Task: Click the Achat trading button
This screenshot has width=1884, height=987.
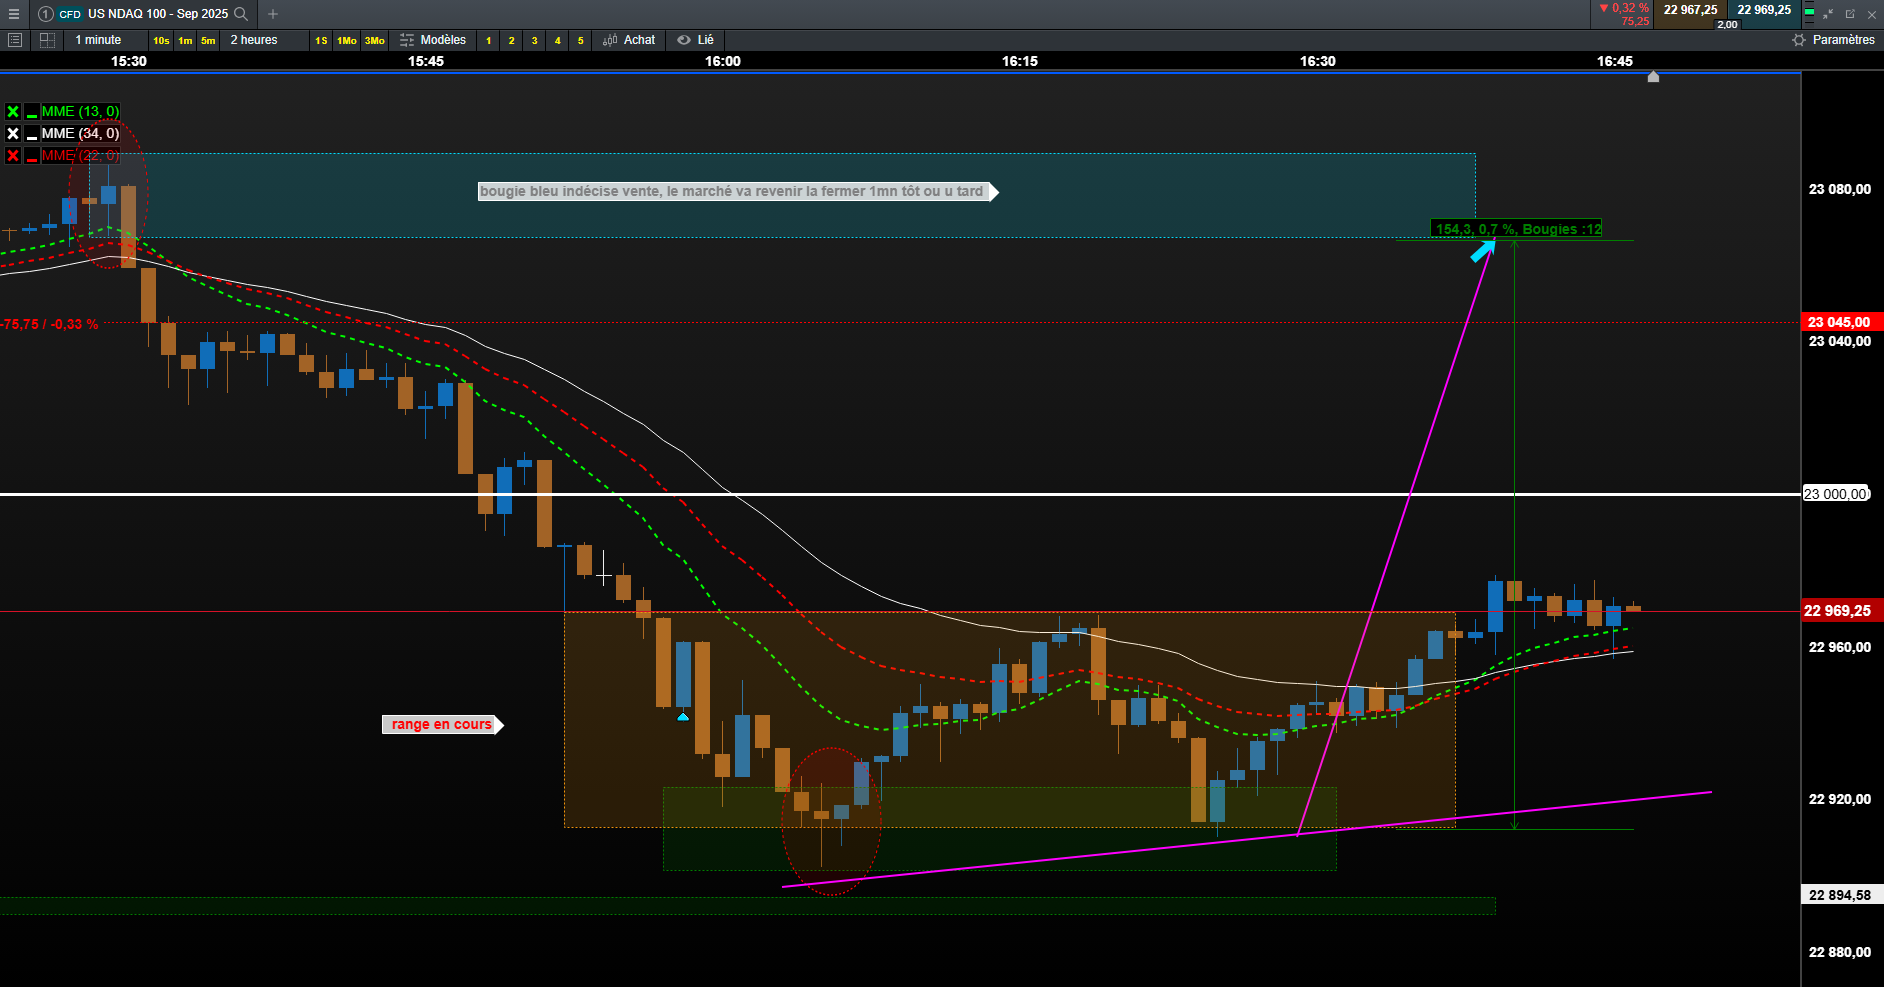Action: point(629,40)
